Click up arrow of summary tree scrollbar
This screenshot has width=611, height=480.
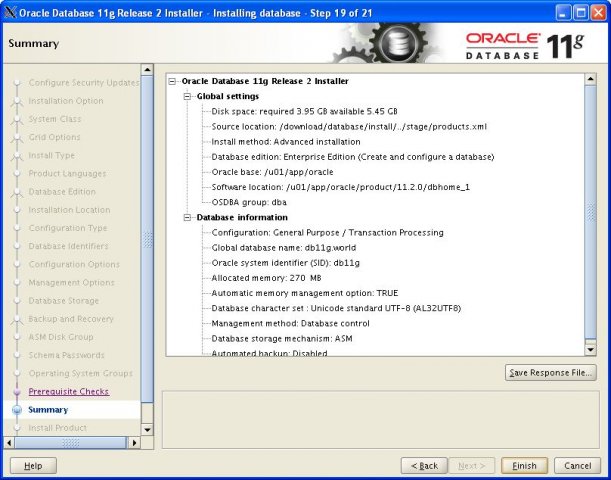[x=591, y=79]
